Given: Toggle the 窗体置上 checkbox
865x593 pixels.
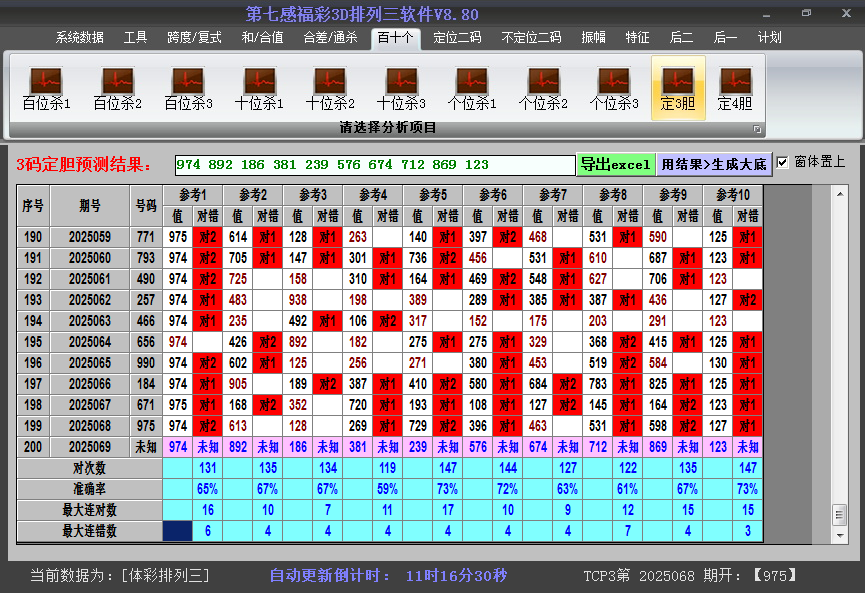Looking at the screenshot, I should pos(783,162).
